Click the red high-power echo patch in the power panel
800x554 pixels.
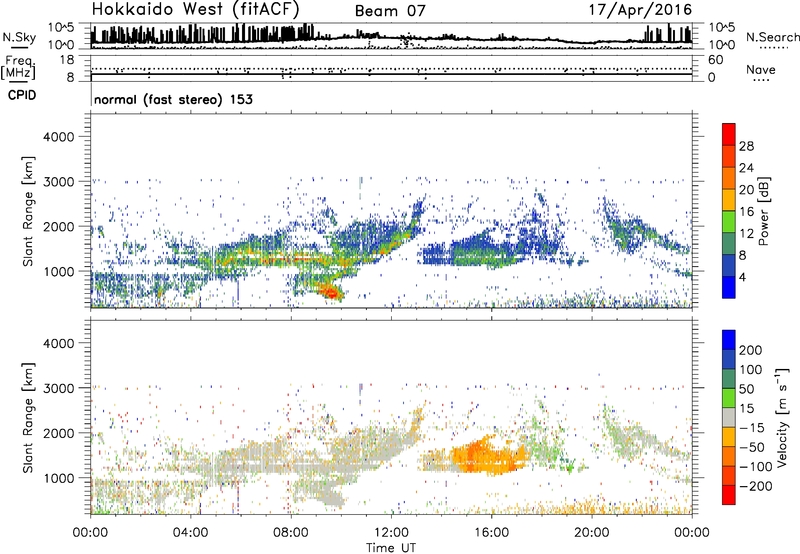coord(331,293)
